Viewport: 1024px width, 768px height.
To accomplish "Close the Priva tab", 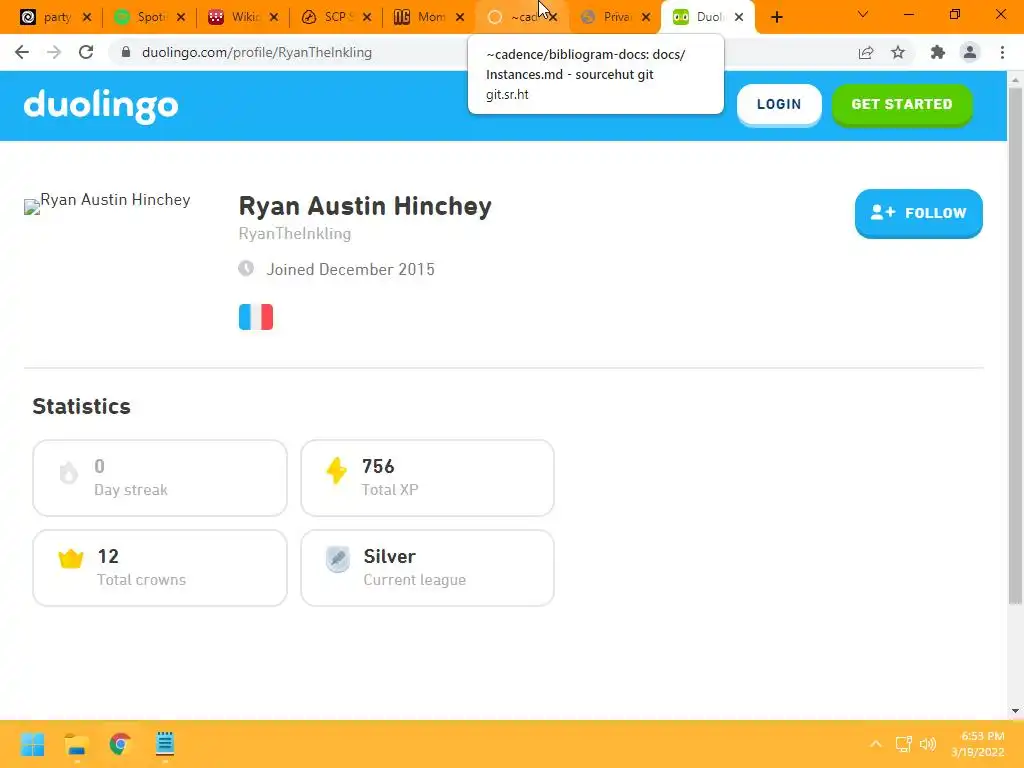I will (646, 17).
